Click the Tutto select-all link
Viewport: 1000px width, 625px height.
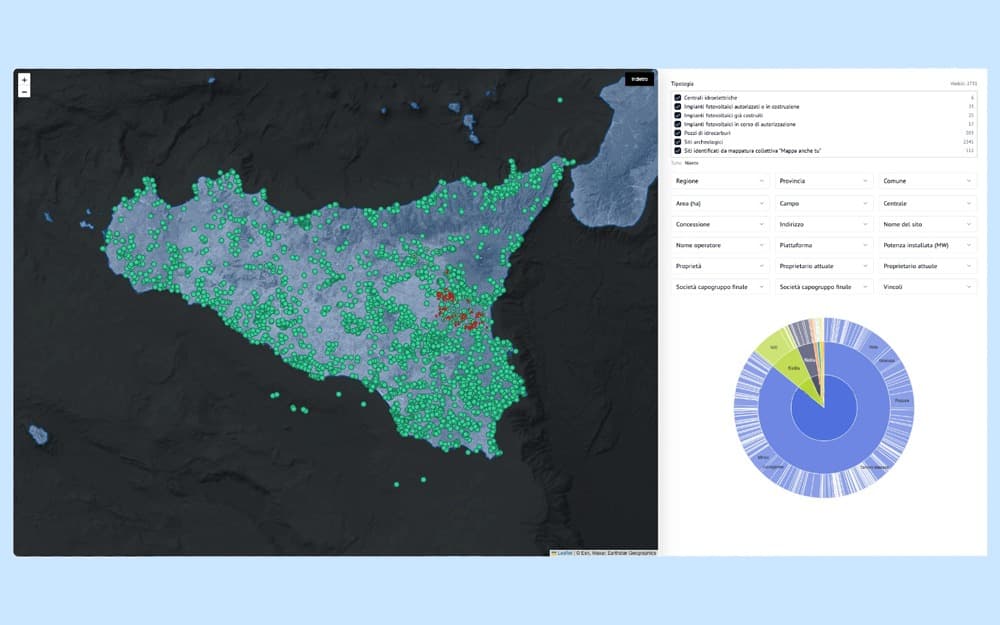coord(676,163)
